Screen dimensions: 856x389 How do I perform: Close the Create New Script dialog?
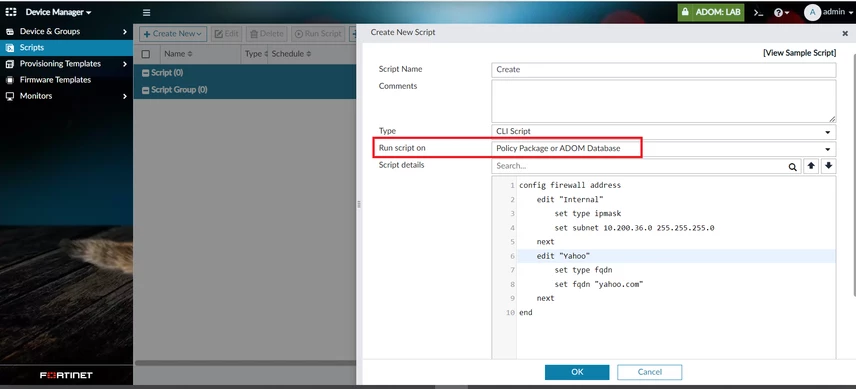pyautogui.click(x=845, y=33)
